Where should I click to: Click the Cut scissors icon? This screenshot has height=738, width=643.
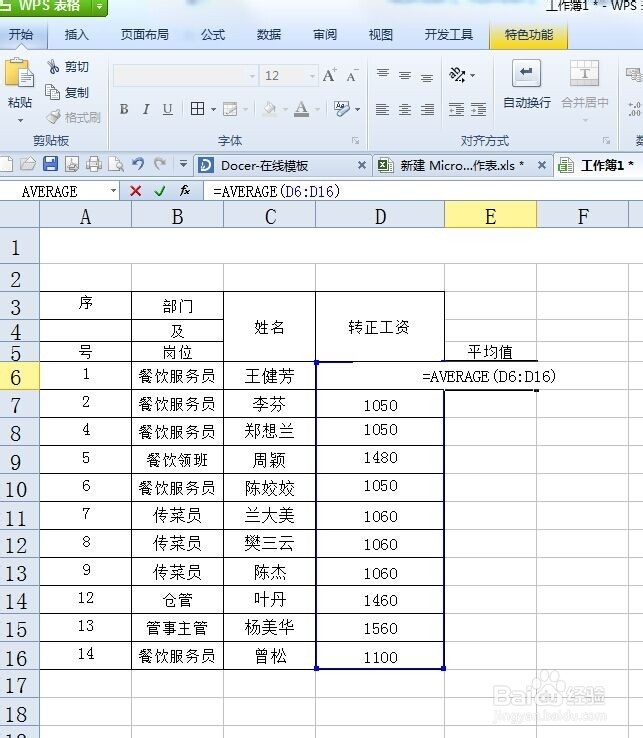click(x=53, y=66)
